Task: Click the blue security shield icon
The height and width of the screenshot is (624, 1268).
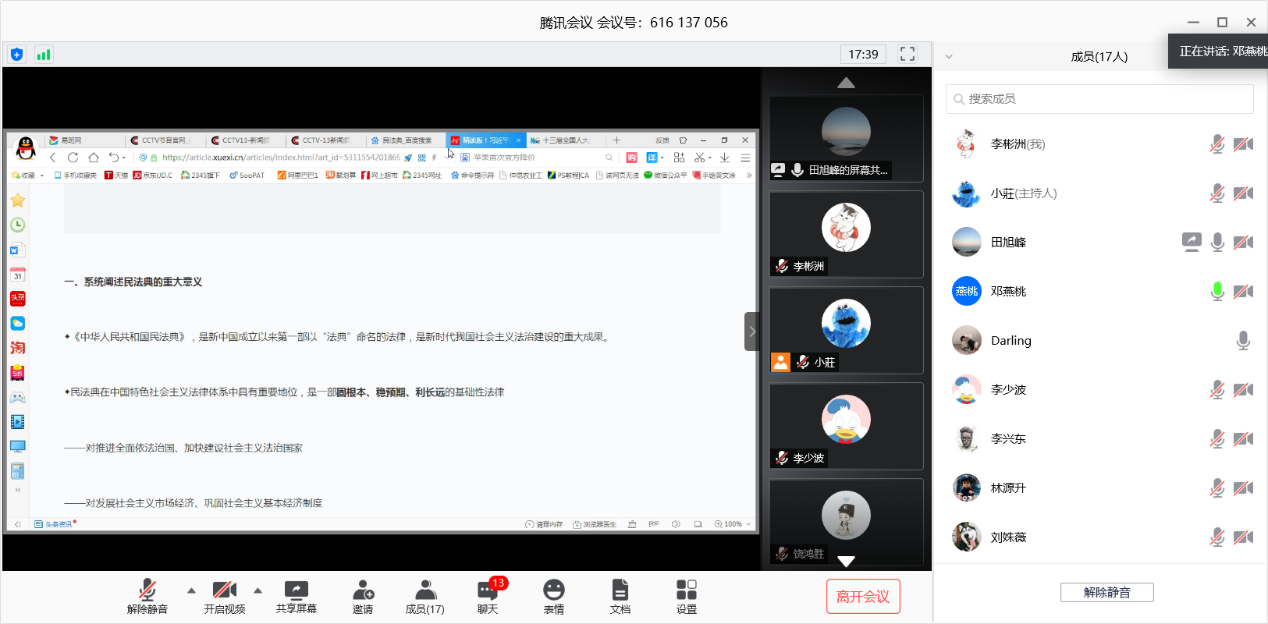Action: coord(16,54)
